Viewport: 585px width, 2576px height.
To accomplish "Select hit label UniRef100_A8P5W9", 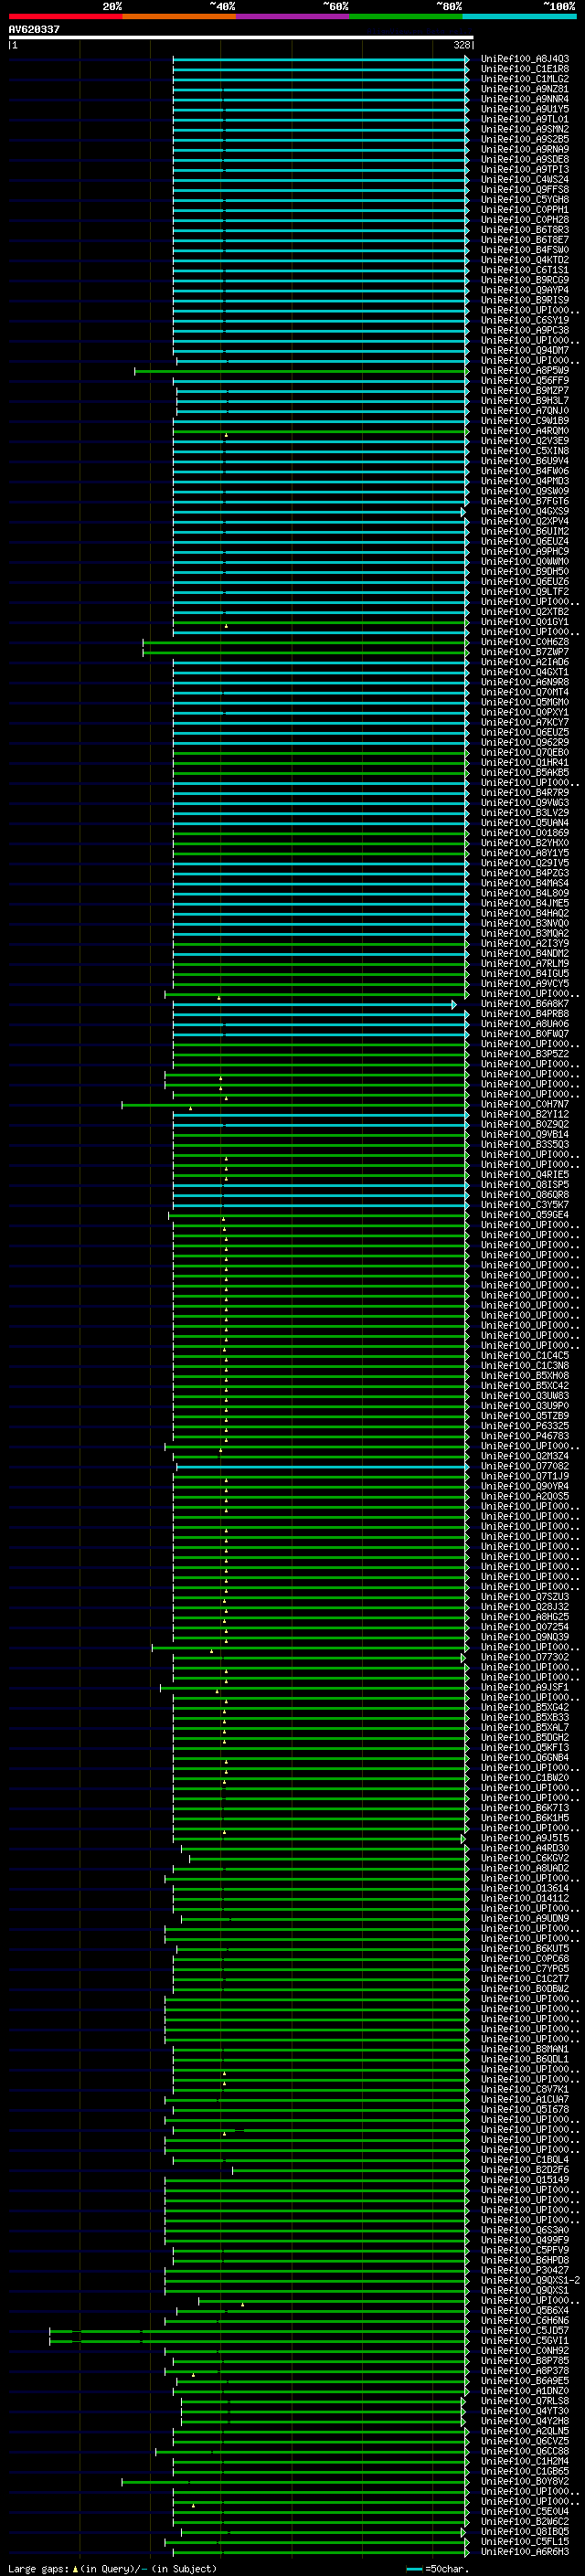I will (524, 371).
